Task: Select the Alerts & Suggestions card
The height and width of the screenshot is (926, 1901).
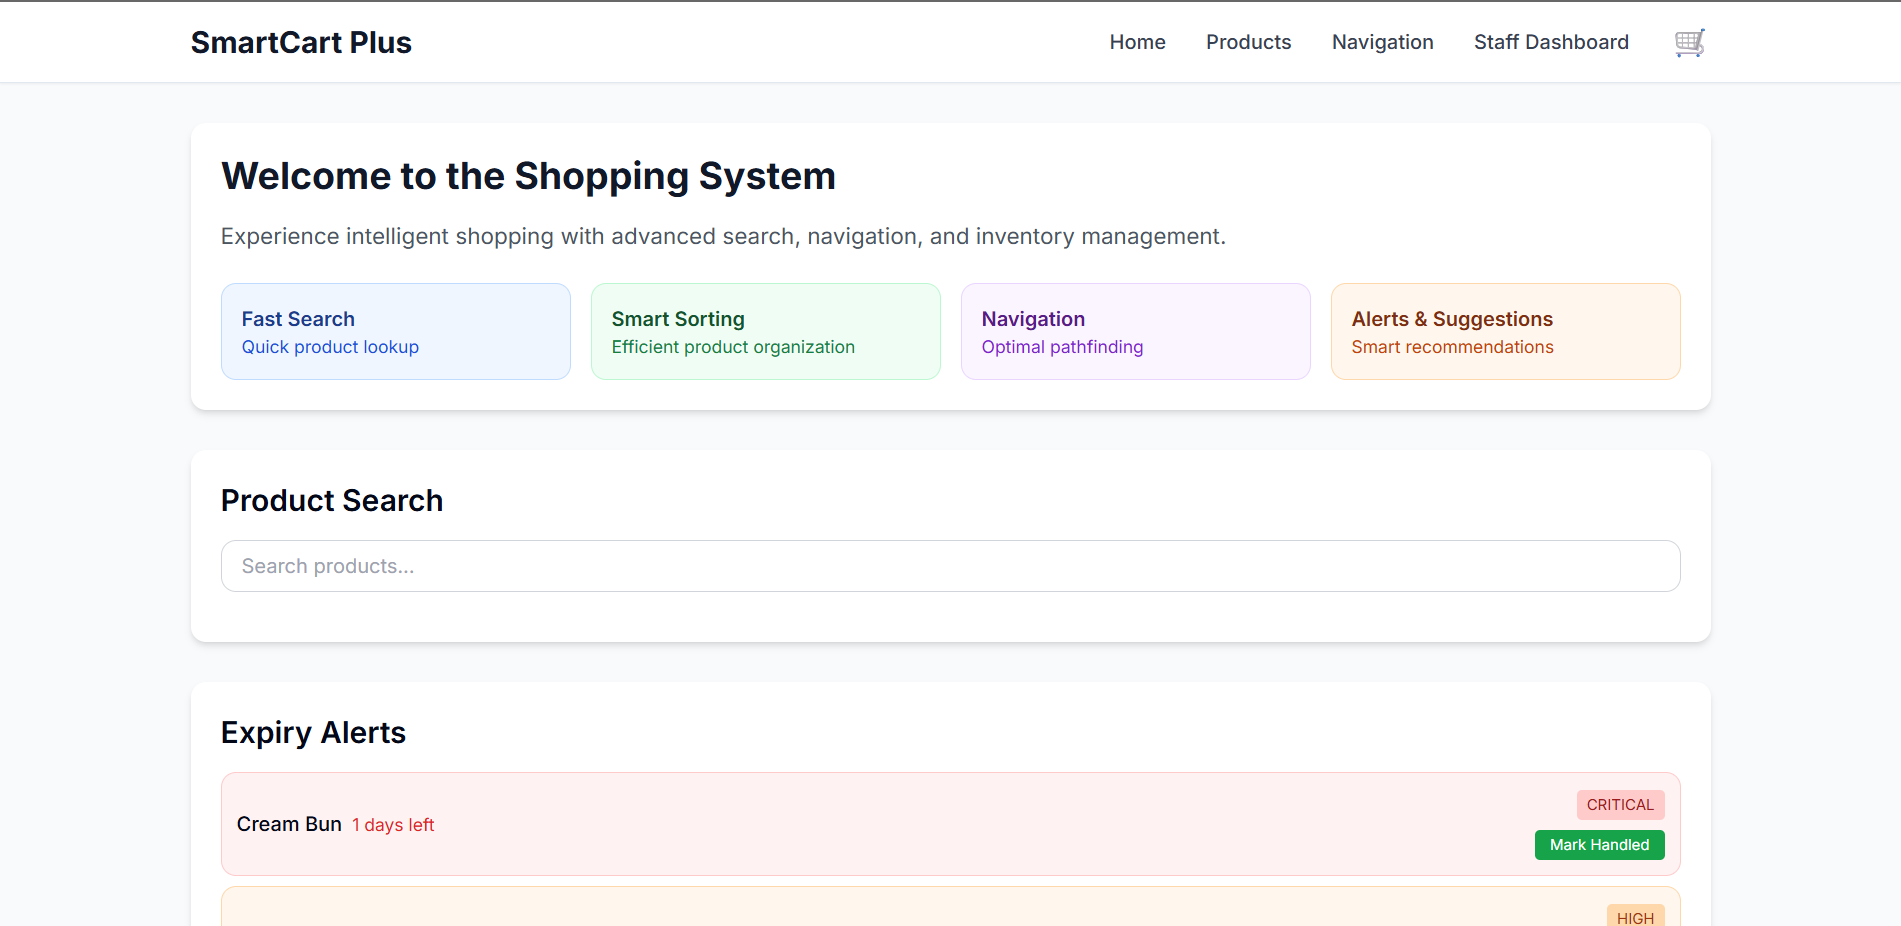Action: tap(1505, 331)
